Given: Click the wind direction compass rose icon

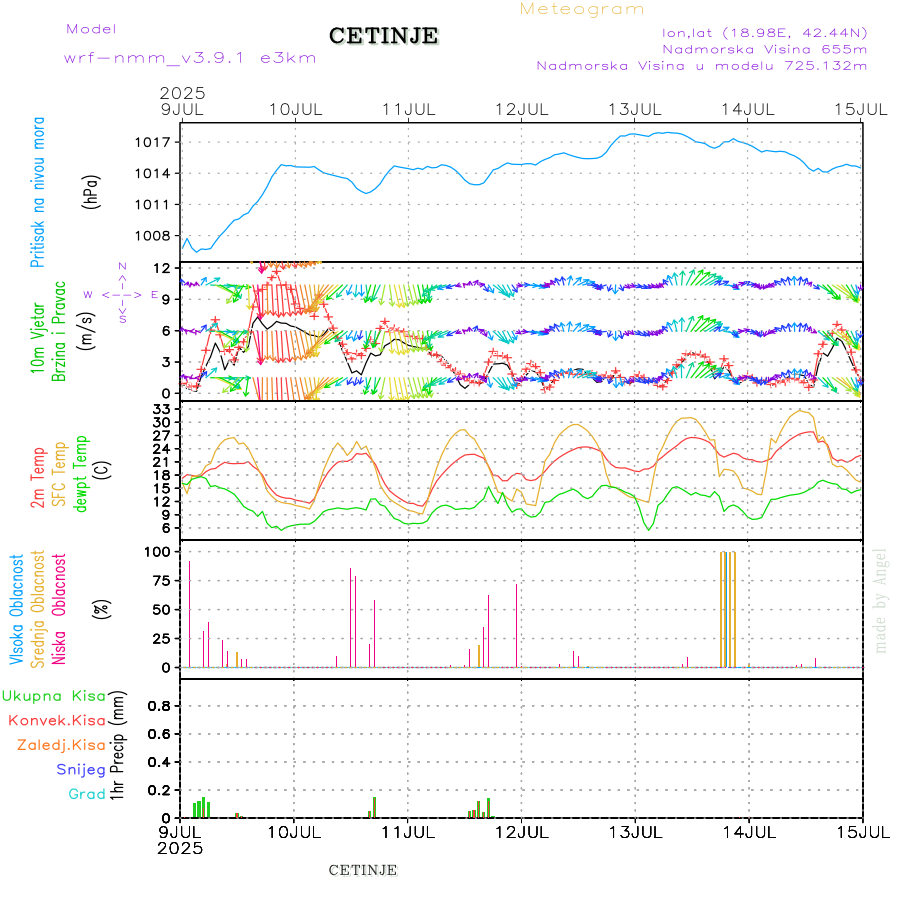Looking at the screenshot, I should point(124,295).
